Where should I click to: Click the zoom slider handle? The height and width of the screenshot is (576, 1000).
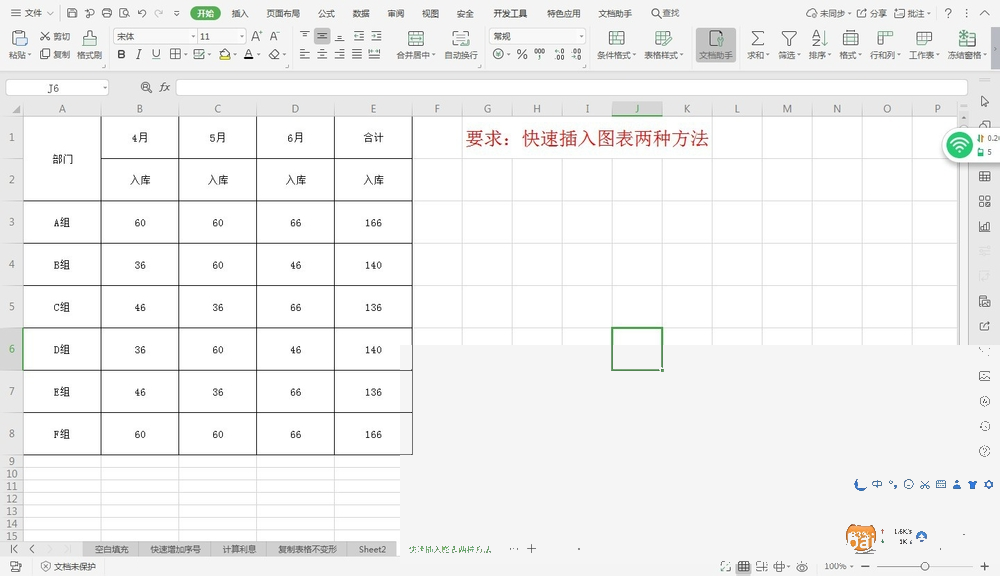pos(925,566)
